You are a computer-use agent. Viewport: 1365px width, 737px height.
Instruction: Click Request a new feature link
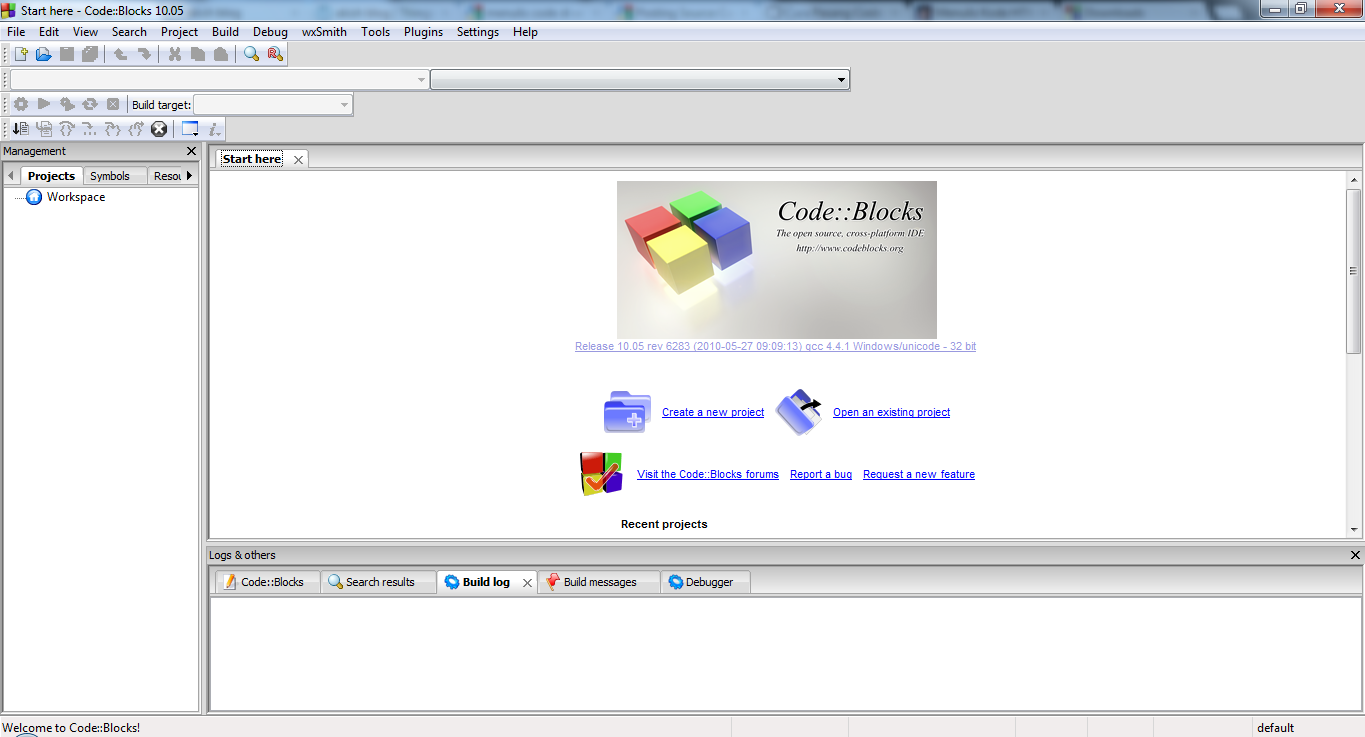pyautogui.click(x=919, y=474)
